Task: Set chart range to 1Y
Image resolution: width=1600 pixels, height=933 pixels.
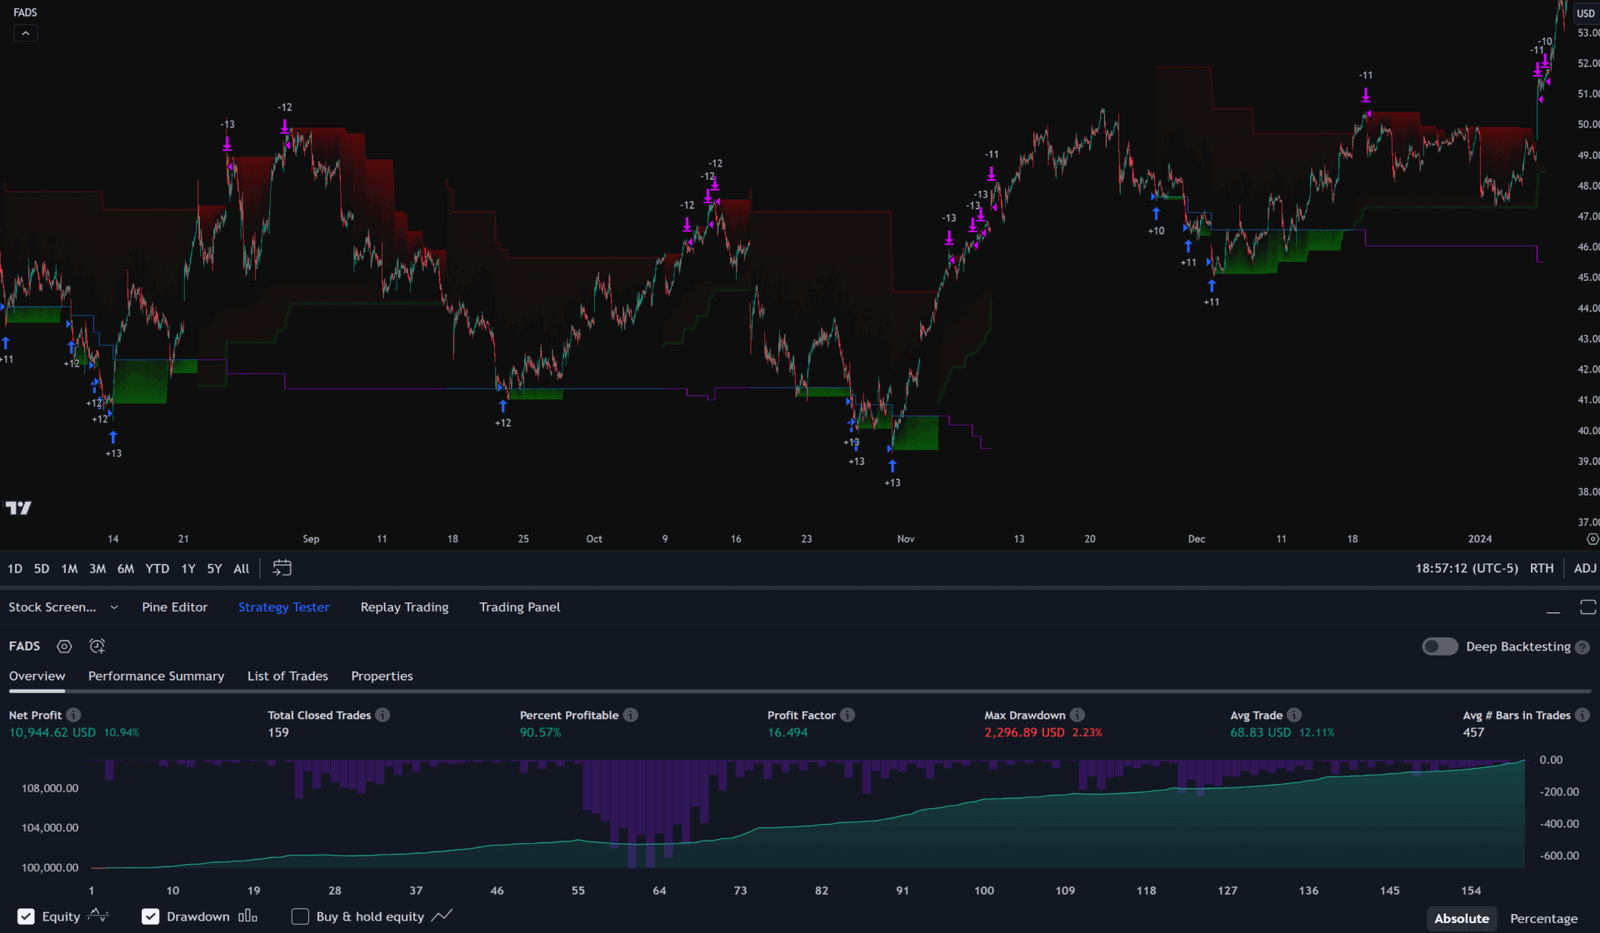Action: [188, 568]
